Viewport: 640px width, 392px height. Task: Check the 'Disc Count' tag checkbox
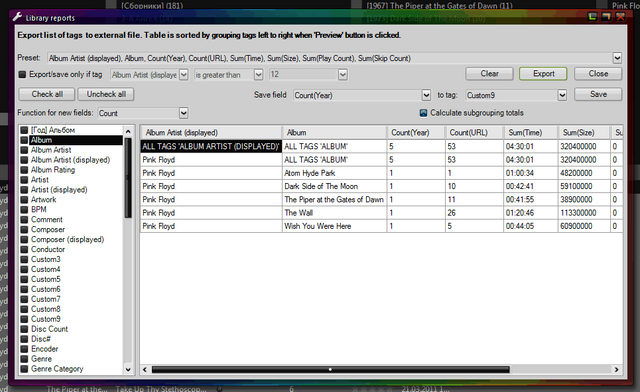[24, 329]
